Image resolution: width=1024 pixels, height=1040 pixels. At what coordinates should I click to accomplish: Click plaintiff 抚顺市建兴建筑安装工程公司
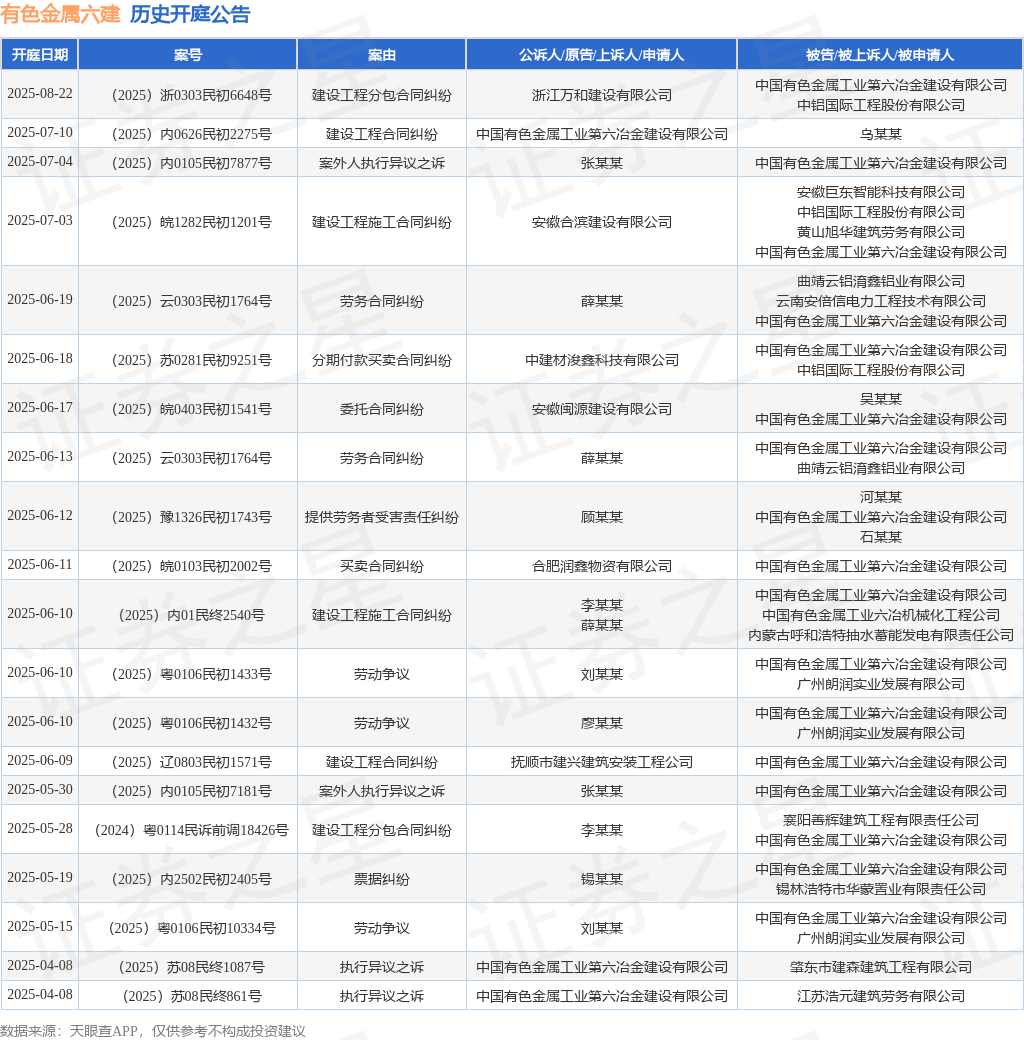602,763
